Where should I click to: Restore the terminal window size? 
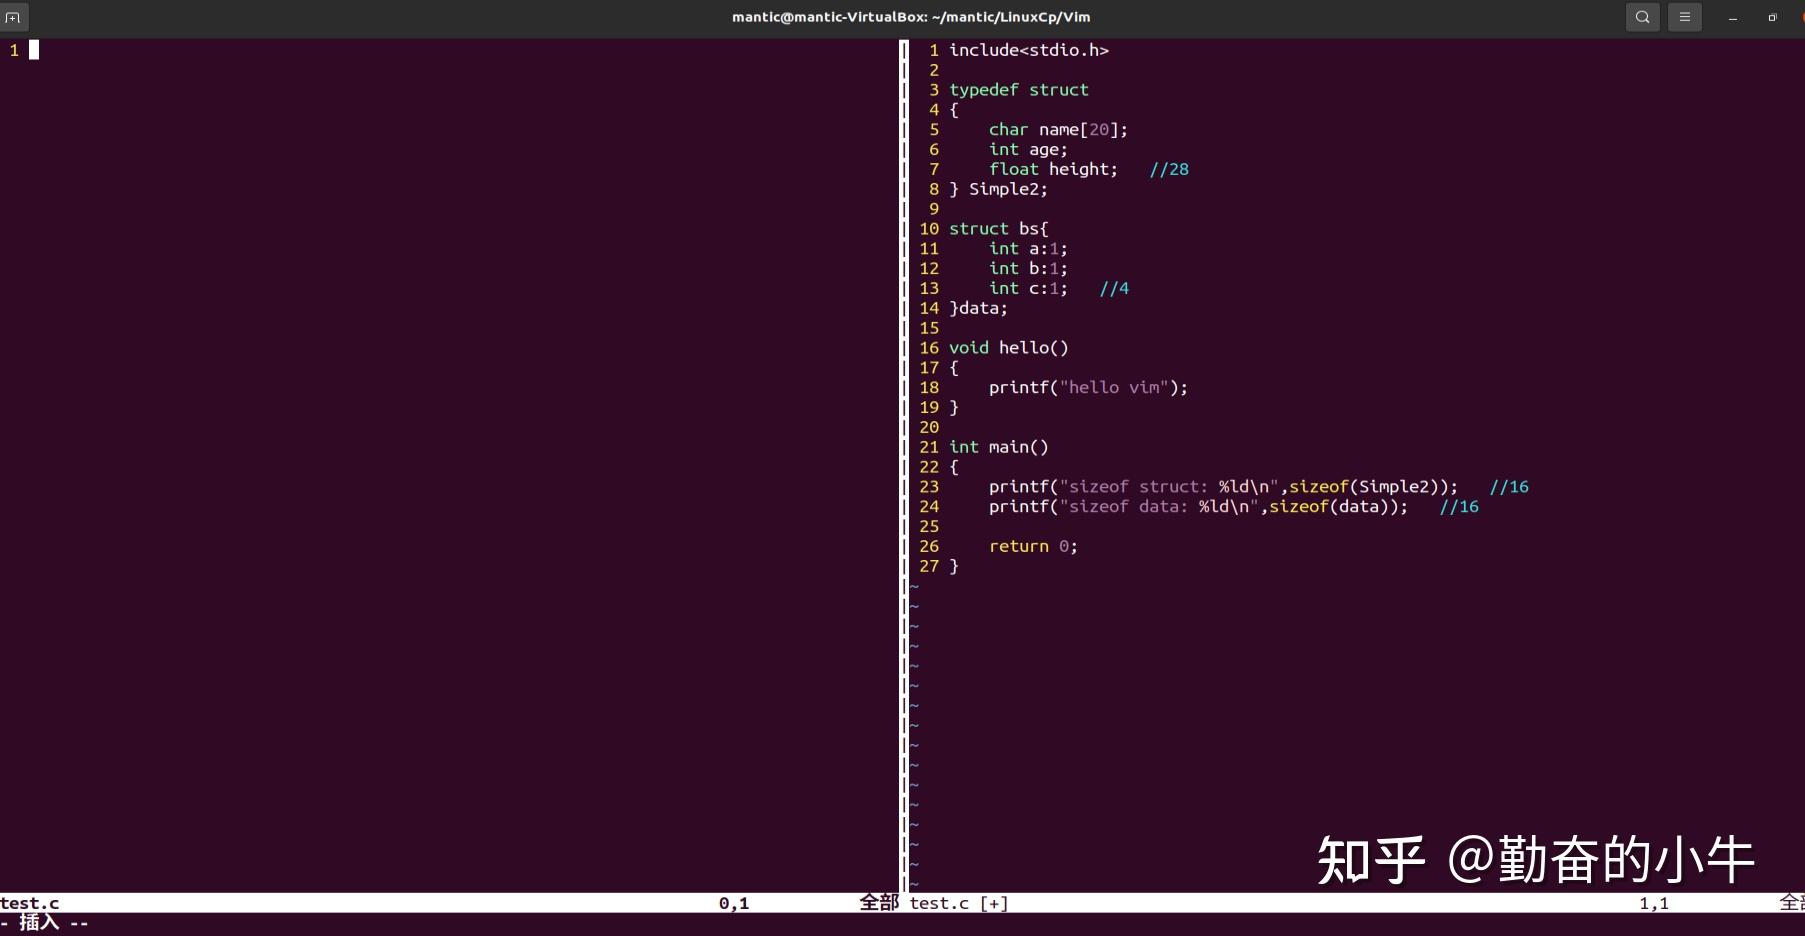click(x=1770, y=17)
